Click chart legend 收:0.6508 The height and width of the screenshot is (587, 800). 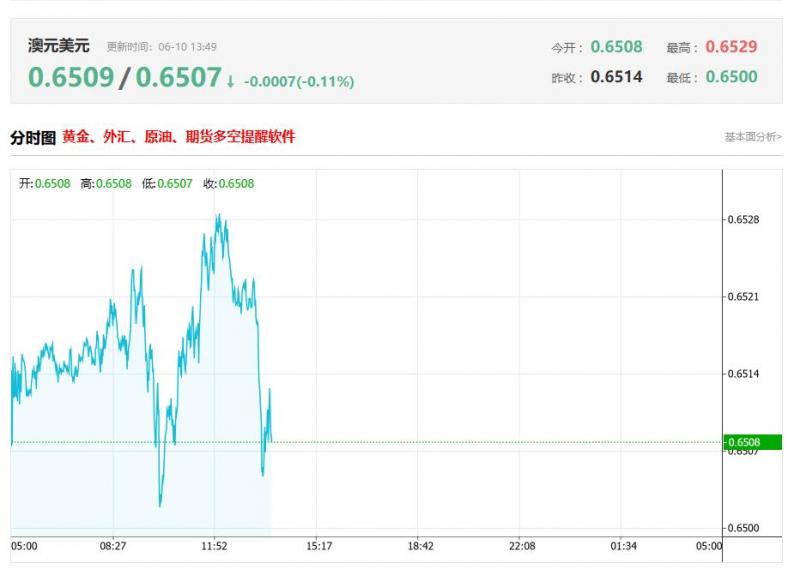tap(228, 184)
